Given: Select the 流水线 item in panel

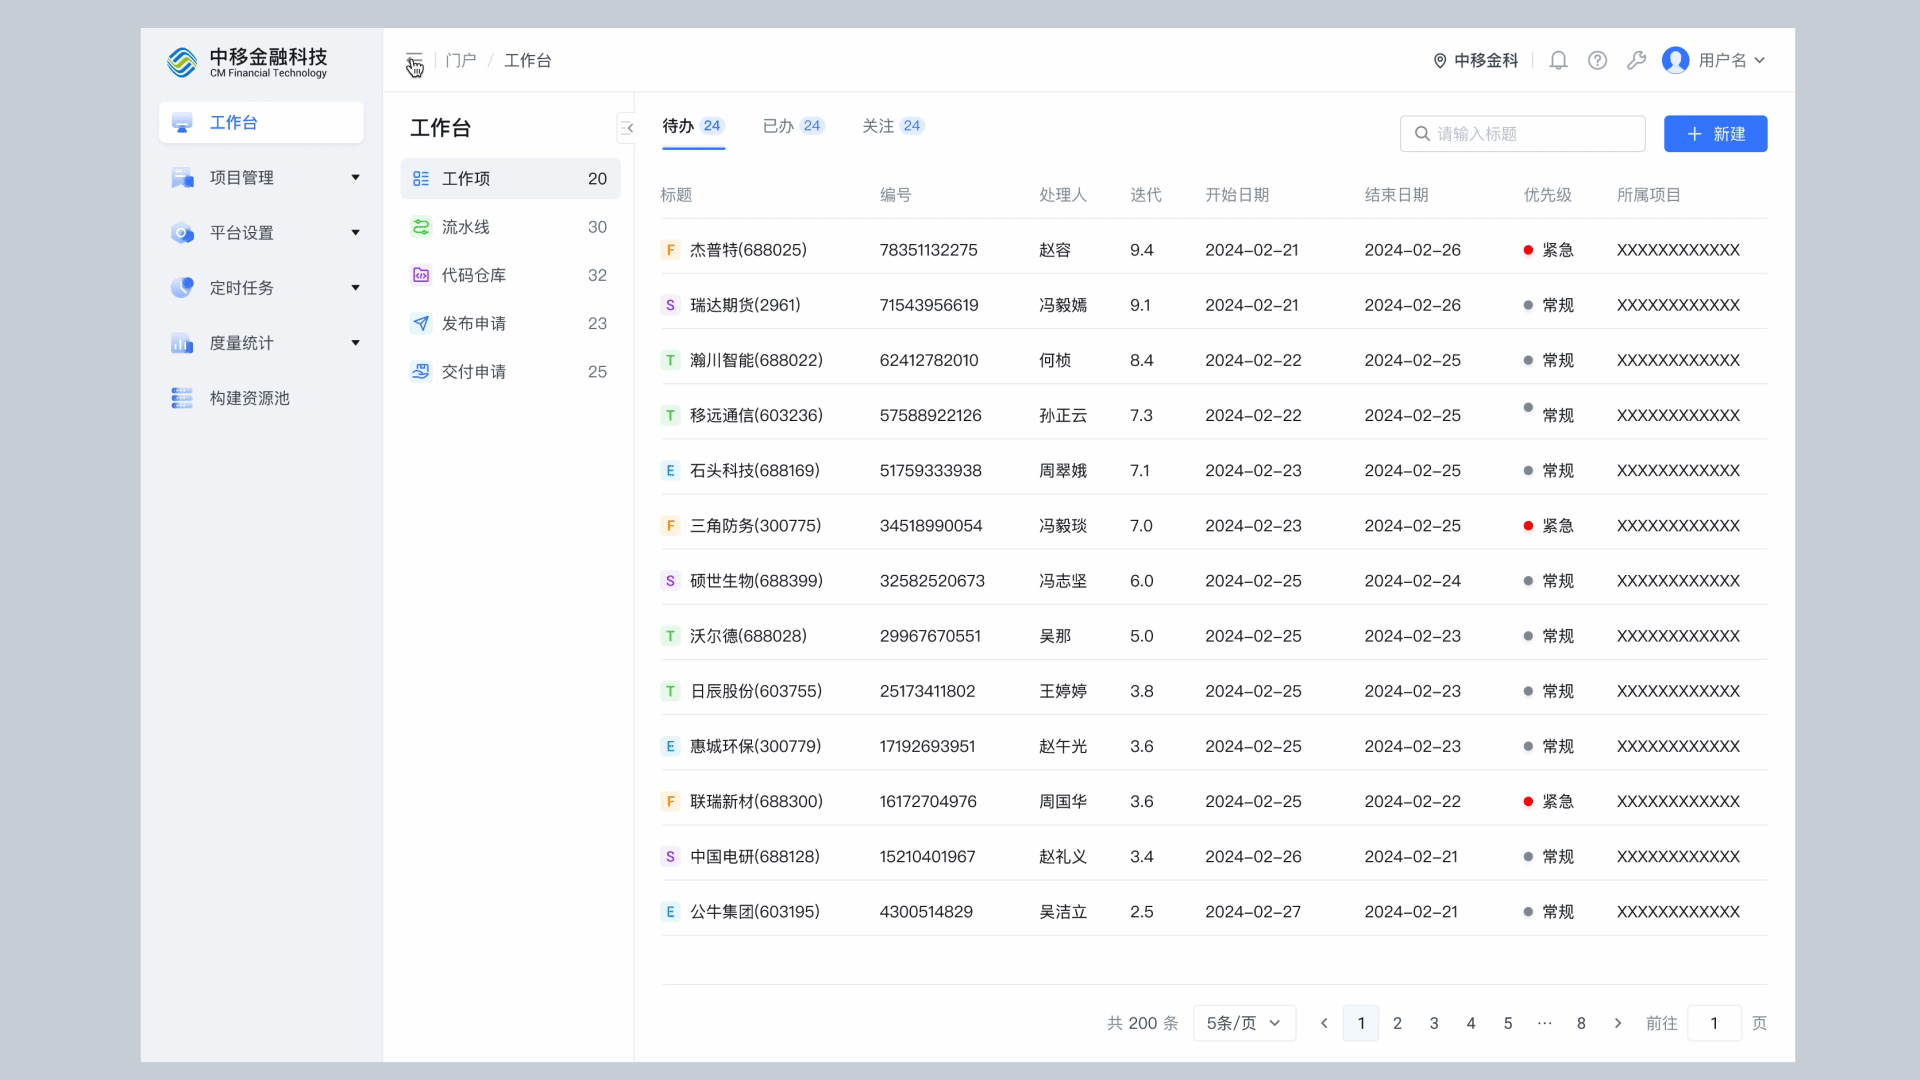Looking at the screenshot, I should tap(510, 227).
